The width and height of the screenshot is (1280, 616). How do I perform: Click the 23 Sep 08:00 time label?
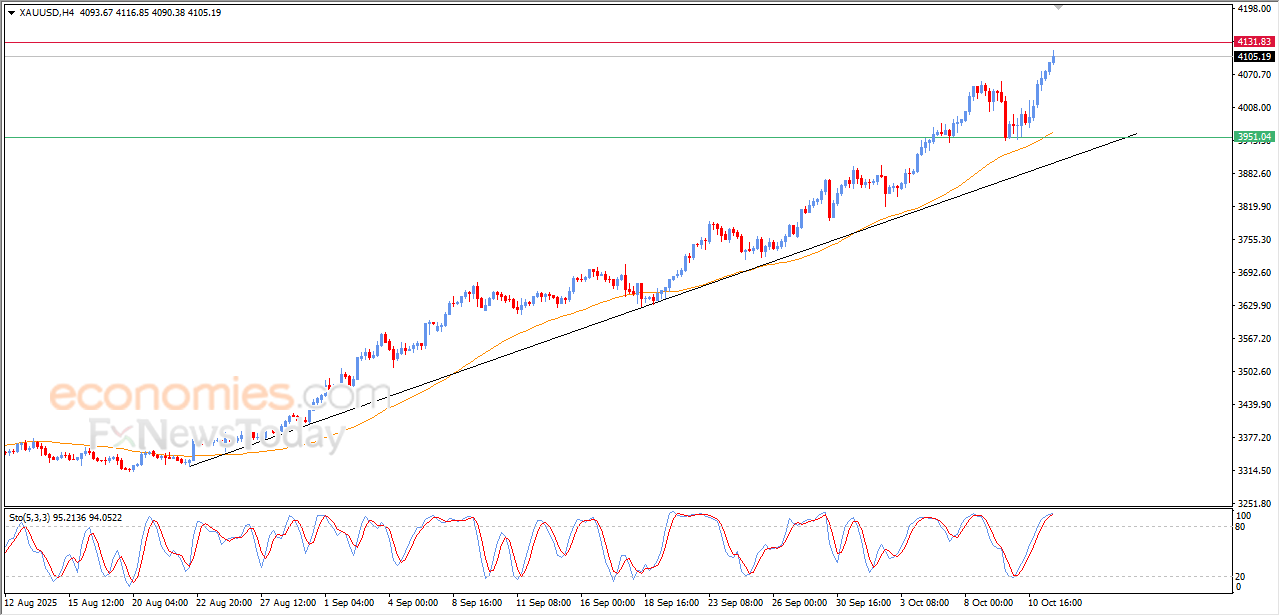pos(736,603)
